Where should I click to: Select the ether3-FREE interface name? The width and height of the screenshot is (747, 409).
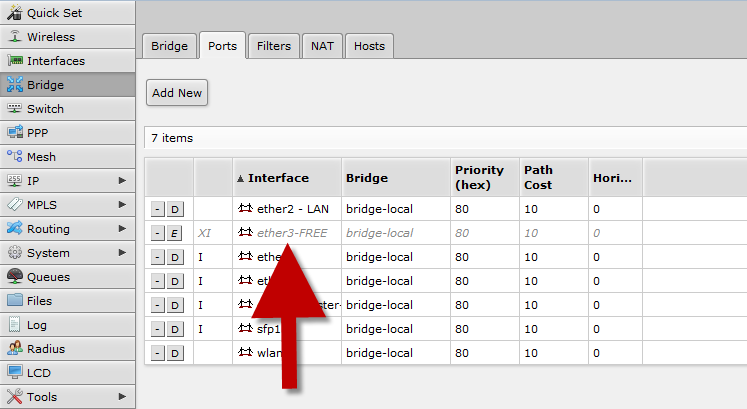pos(292,233)
